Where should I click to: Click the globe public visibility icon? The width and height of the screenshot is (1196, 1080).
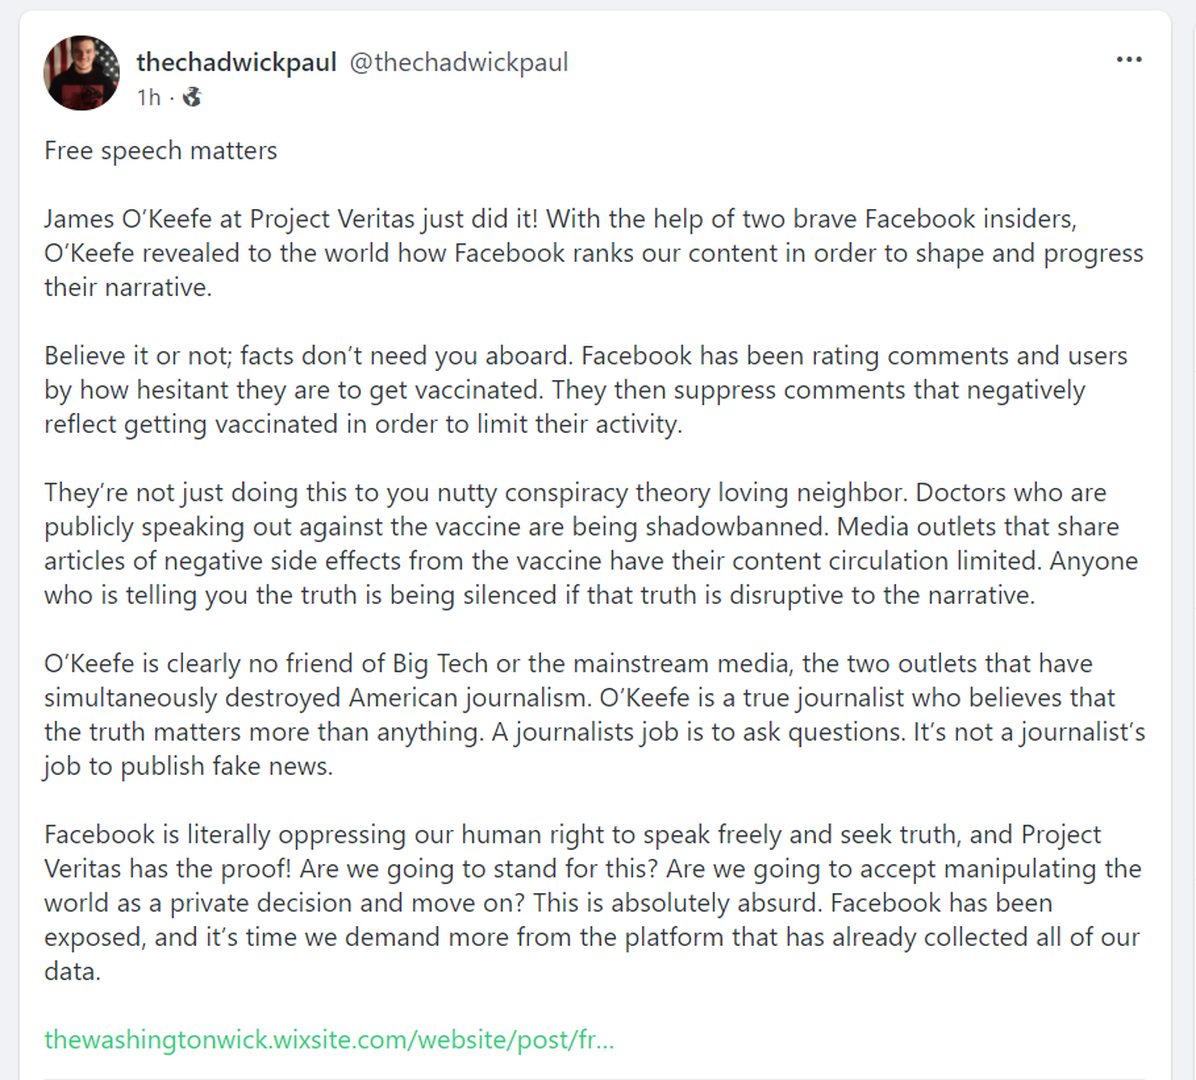coord(192,97)
